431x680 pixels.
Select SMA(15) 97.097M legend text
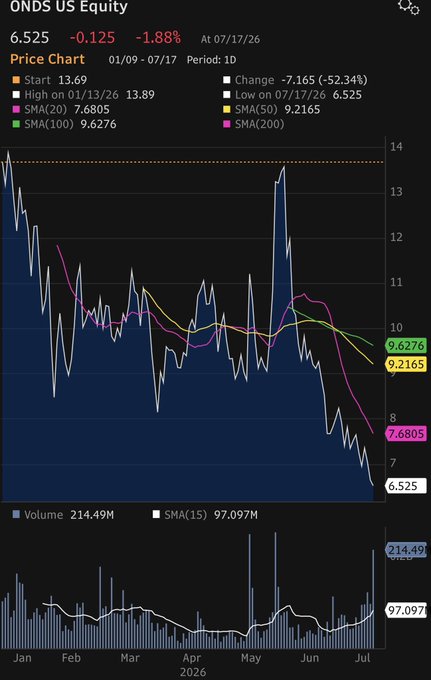(211, 515)
